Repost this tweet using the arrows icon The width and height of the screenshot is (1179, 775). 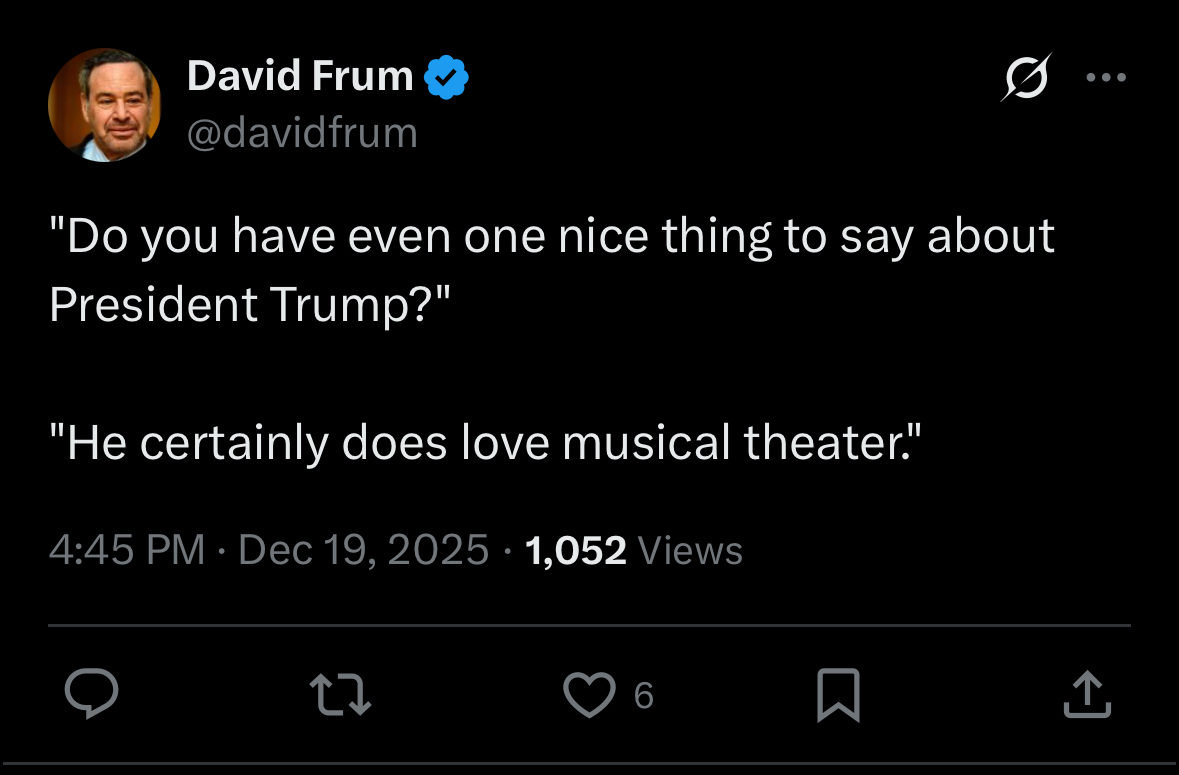(x=341, y=695)
